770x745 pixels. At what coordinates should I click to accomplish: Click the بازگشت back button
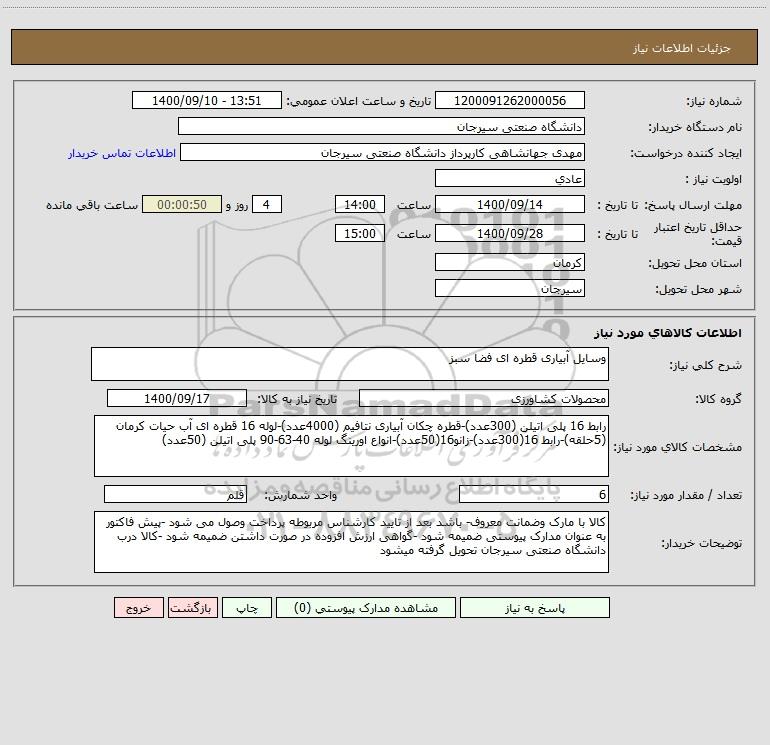click(x=192, y=608)
